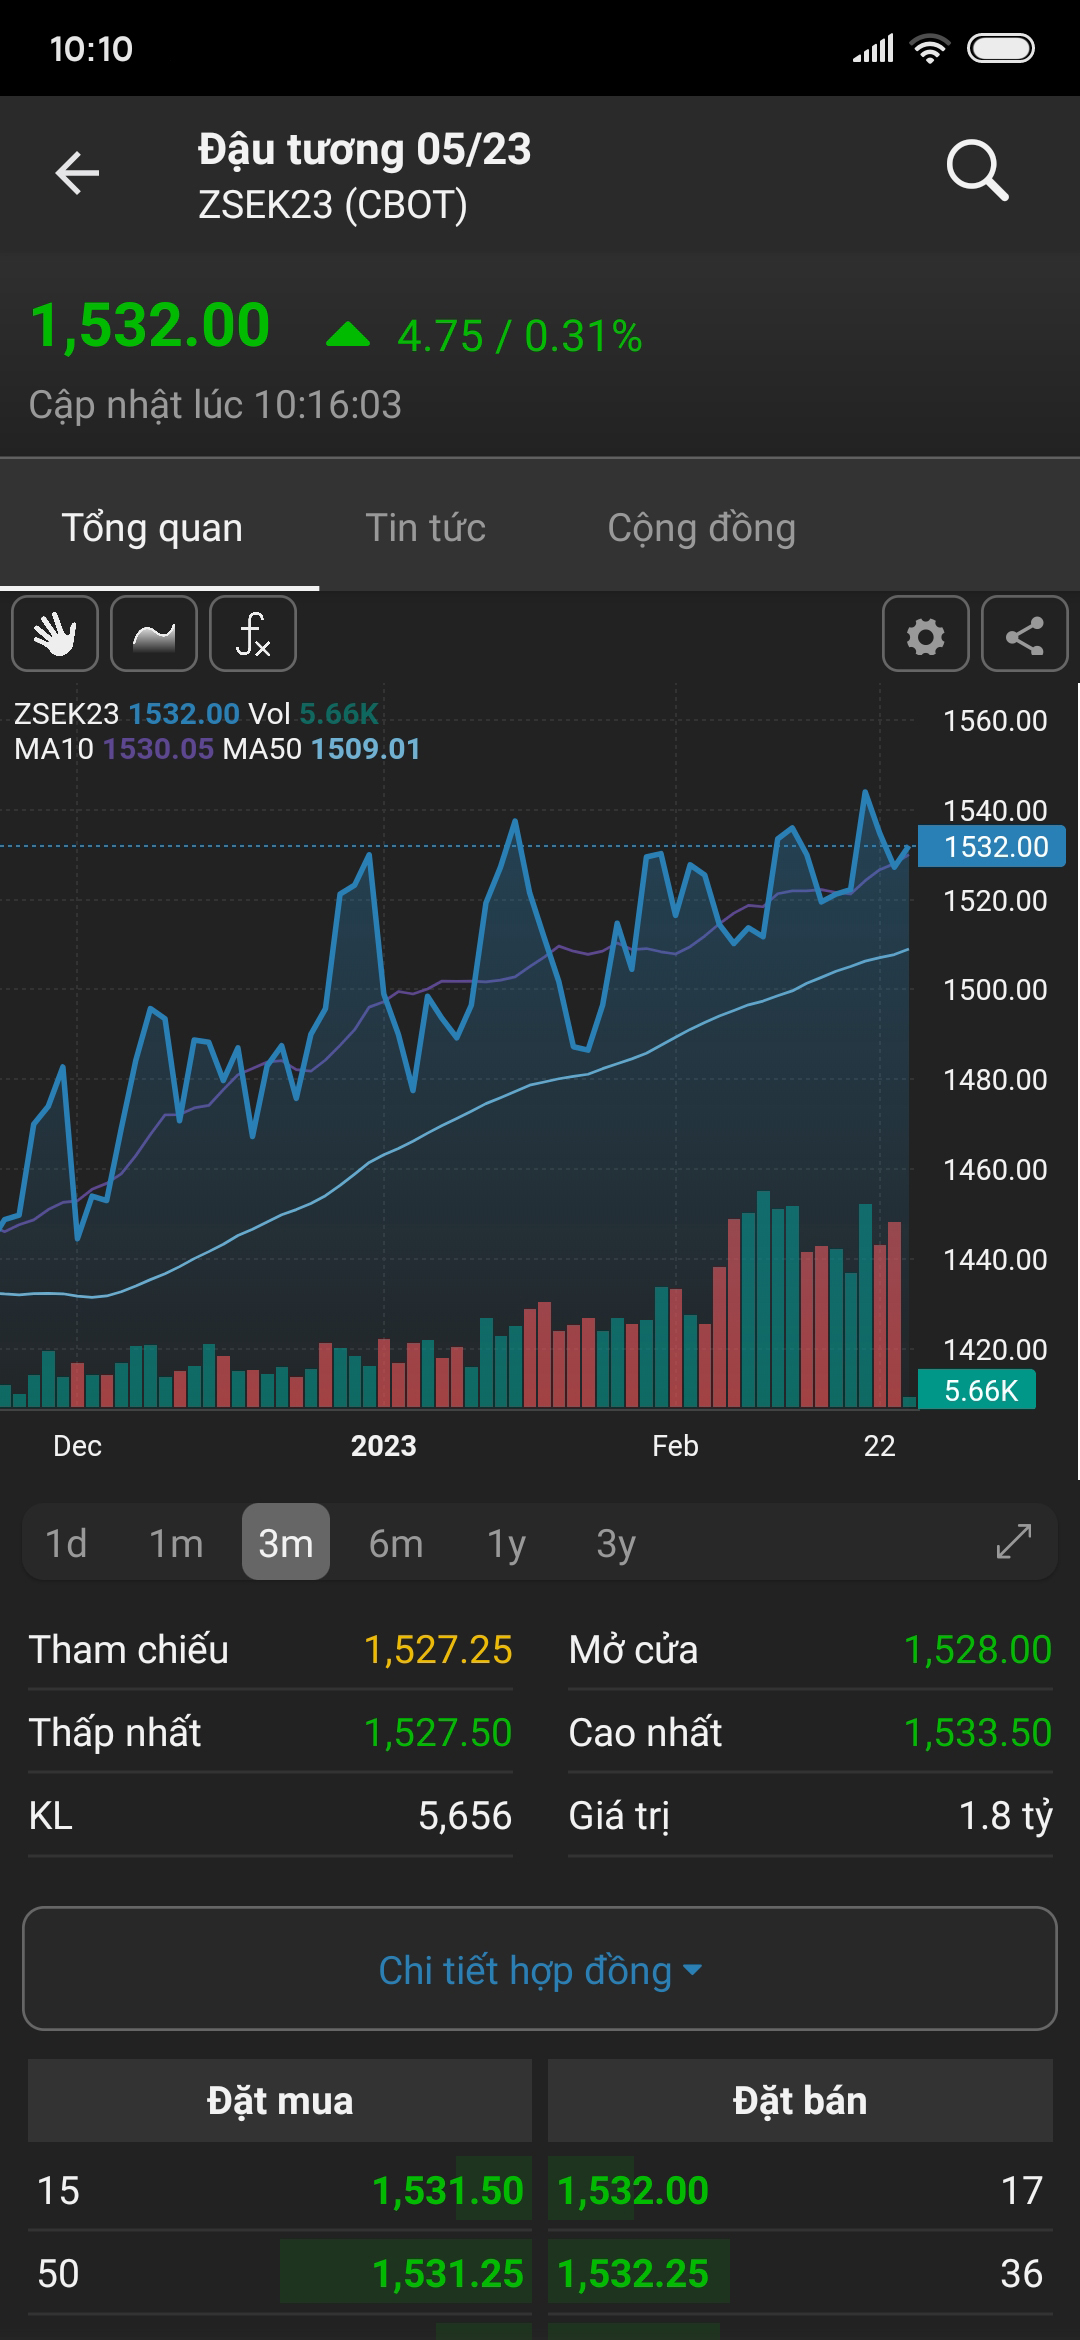
Task: Open the Tin tức tab
Action: [425, 528]
